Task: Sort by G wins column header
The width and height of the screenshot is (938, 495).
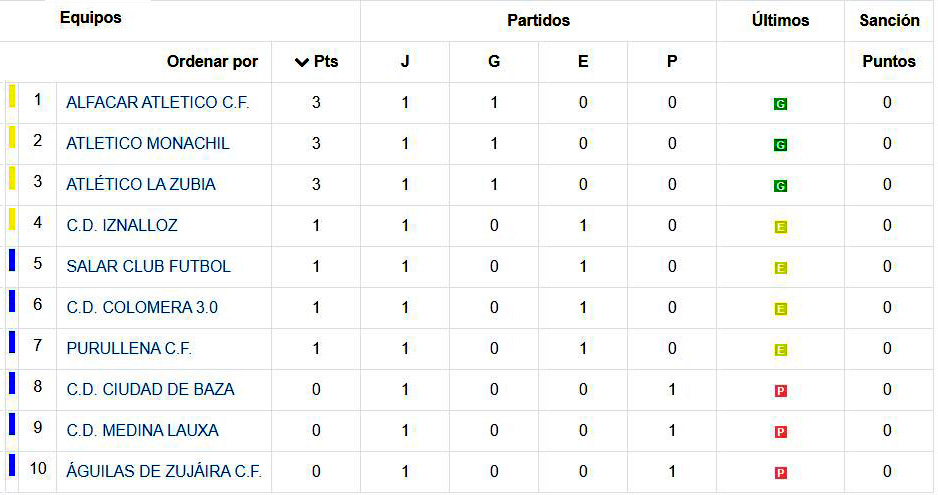Action: pyautogui.click(x=494, y=62)
